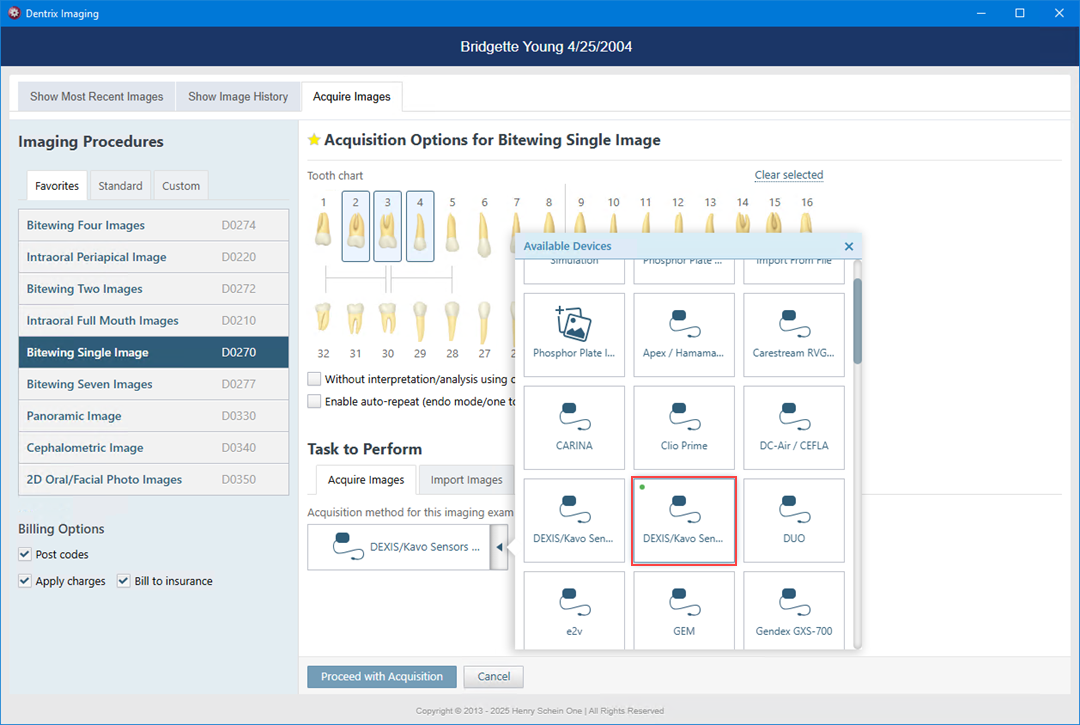Switch to the Import Images tab
This screenshot has height=725, width=1080.
pyautogui.click(x=466, y=479)
